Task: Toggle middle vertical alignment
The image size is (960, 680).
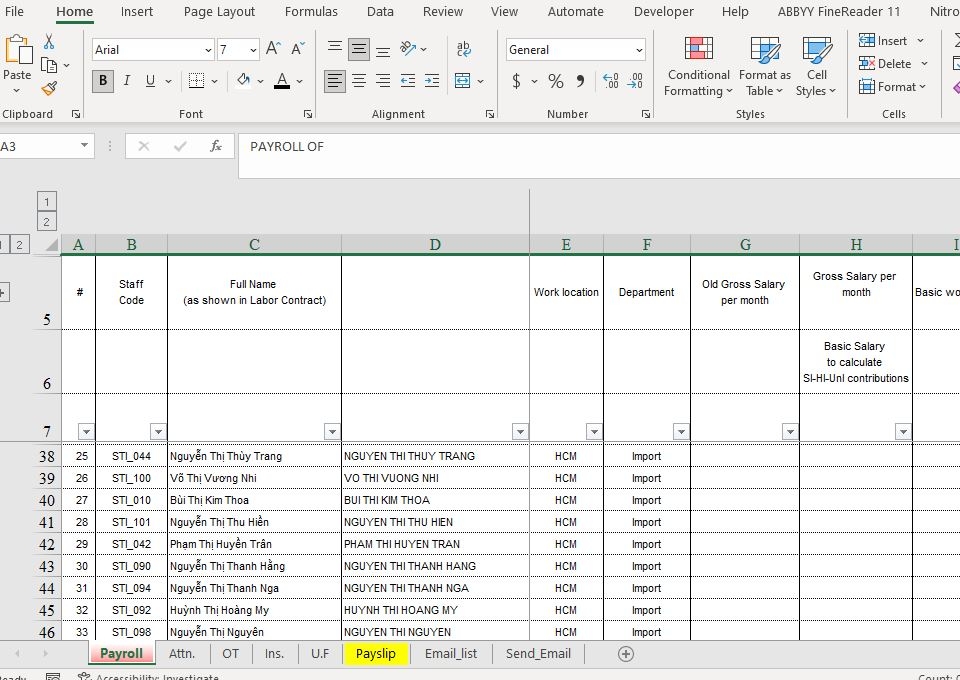Action: (x=359, y=49)
